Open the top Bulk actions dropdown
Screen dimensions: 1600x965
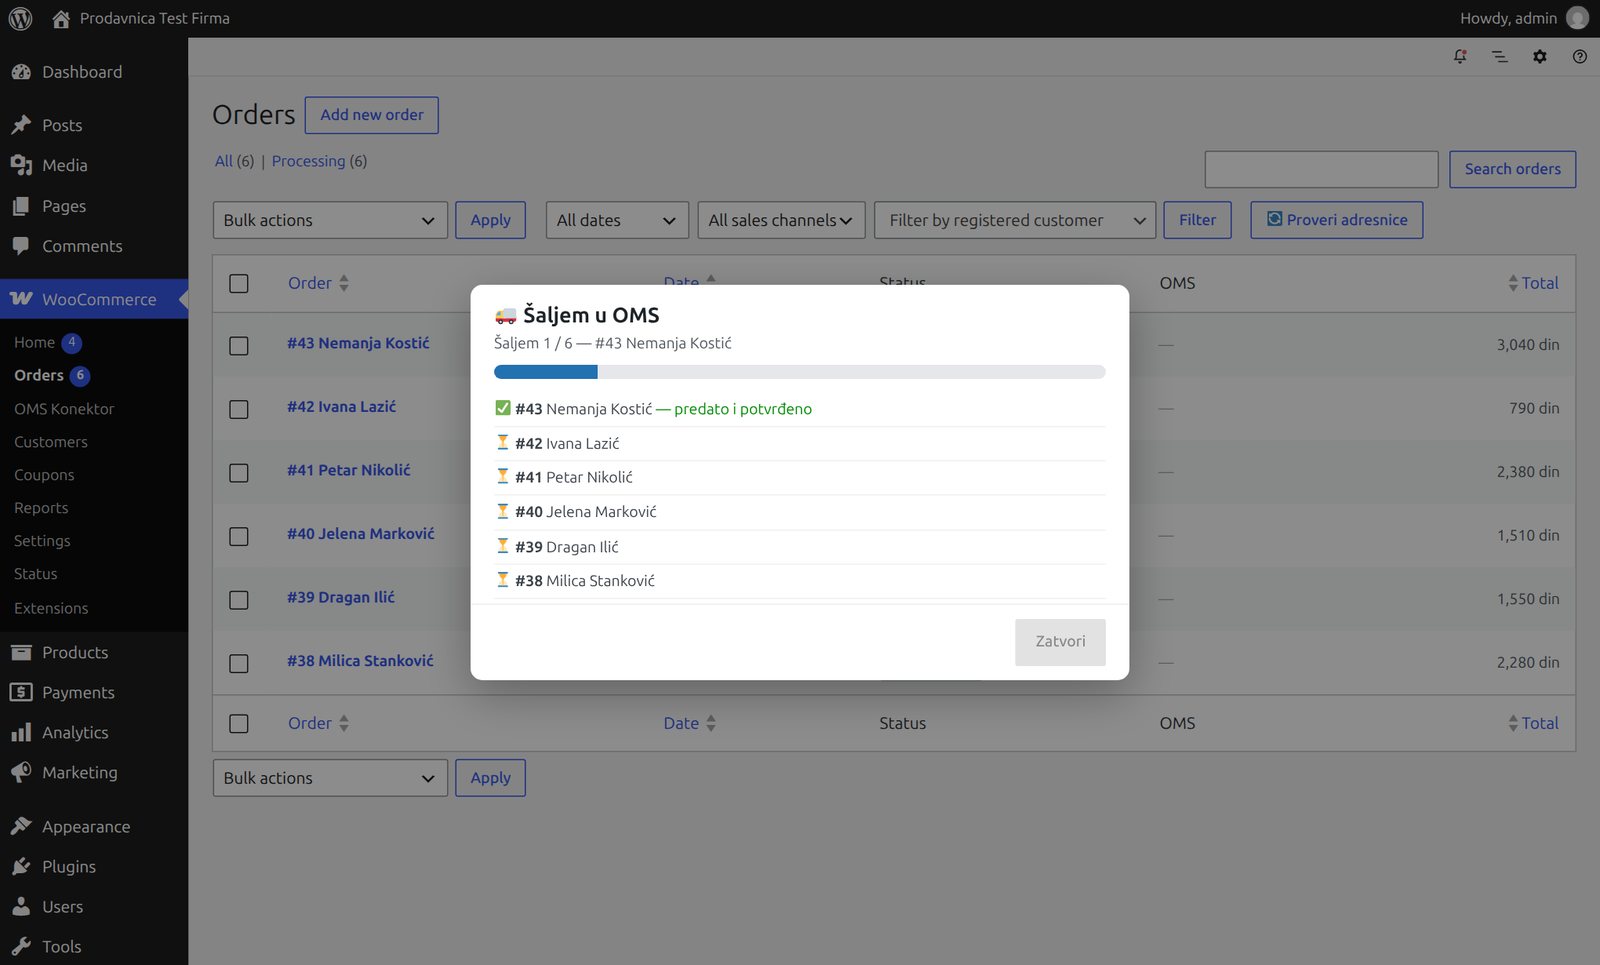(x=330, y=220)
